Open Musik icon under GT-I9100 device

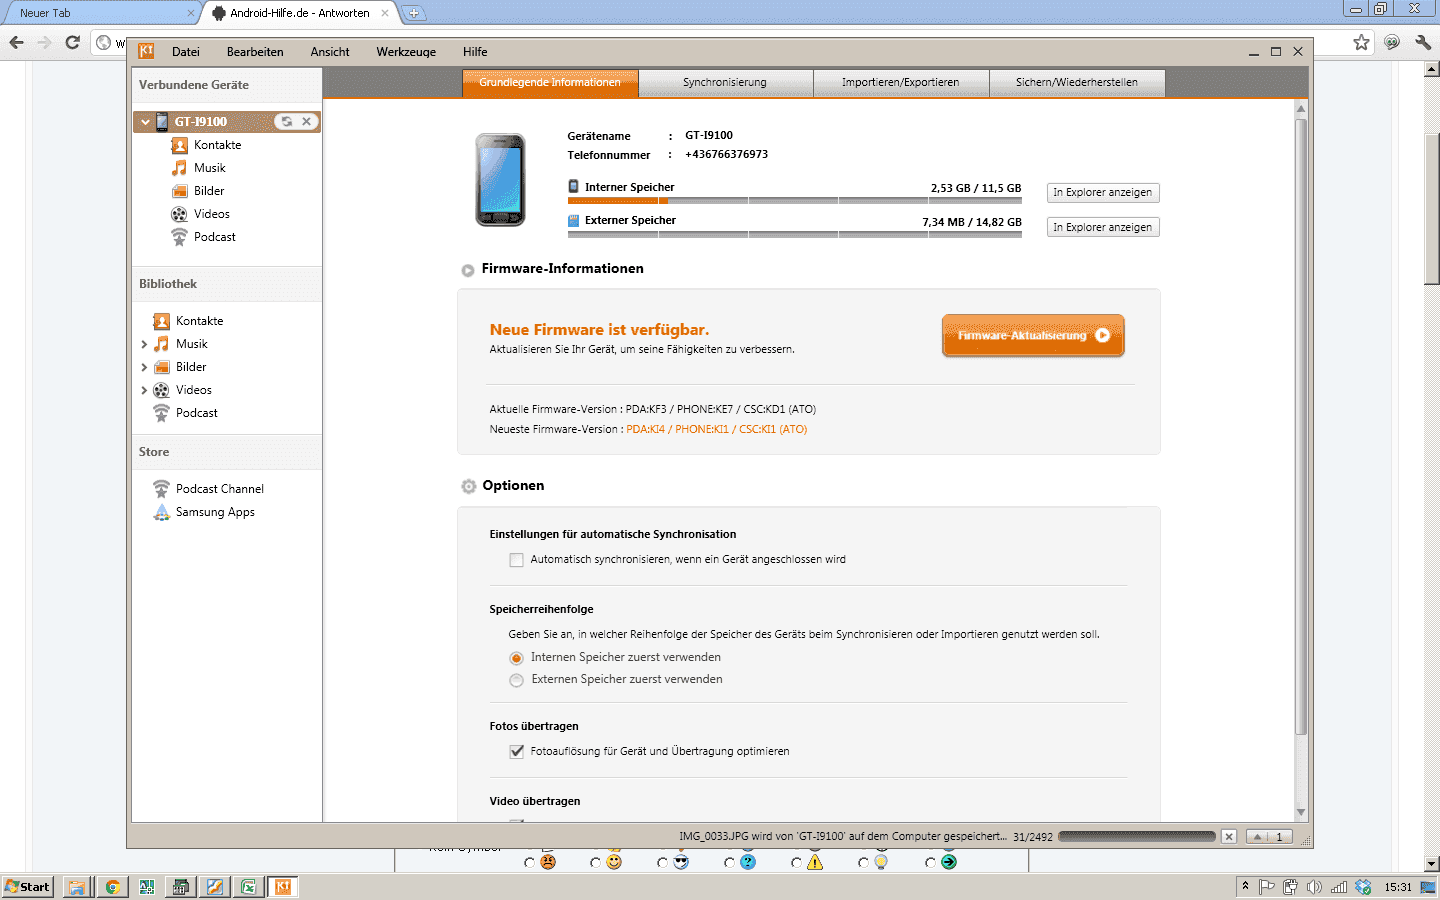179,168
